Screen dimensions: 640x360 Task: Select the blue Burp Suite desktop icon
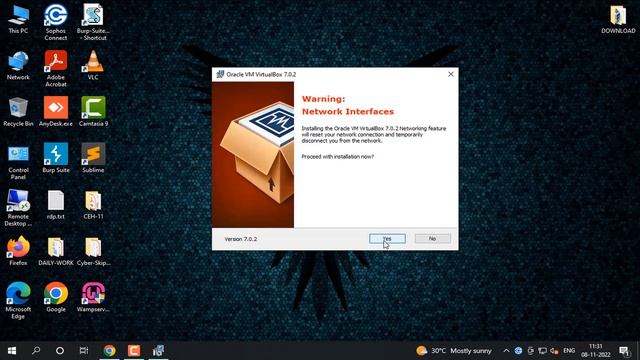[x=56, y=158]
